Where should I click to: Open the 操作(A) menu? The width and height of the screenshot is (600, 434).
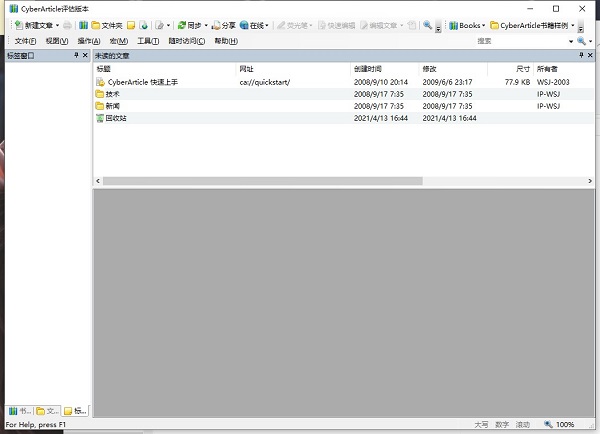[89, 41]
